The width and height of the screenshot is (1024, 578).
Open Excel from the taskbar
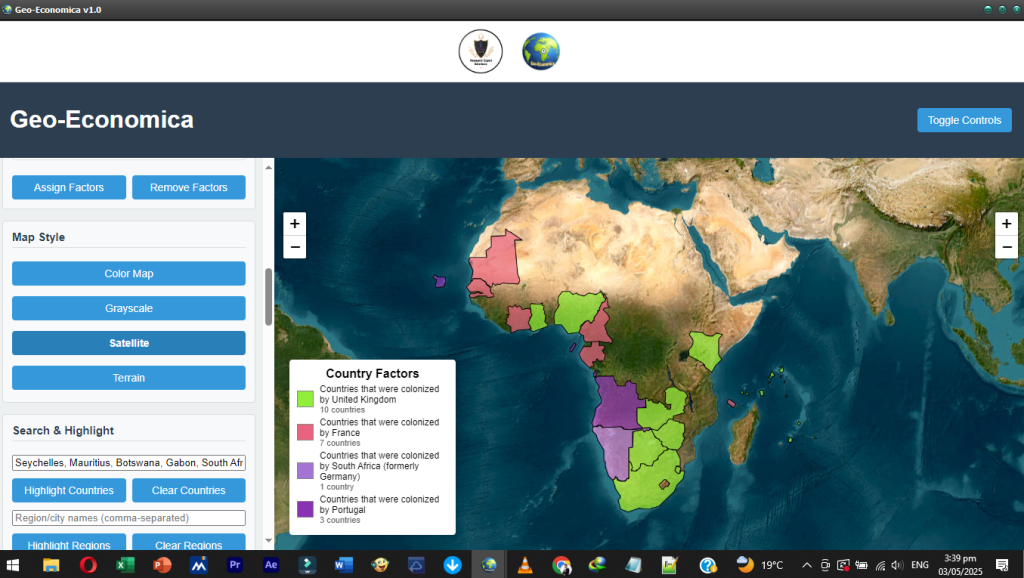tap(125, 565)
